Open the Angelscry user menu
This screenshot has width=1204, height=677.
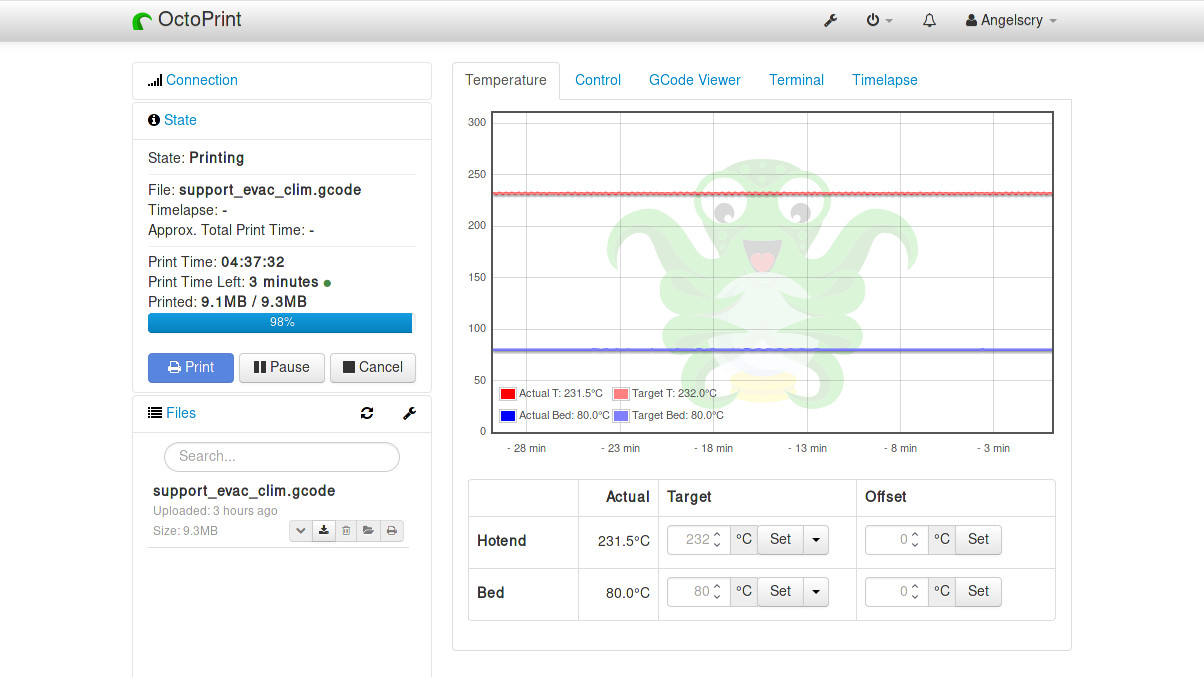(1011, 20)
